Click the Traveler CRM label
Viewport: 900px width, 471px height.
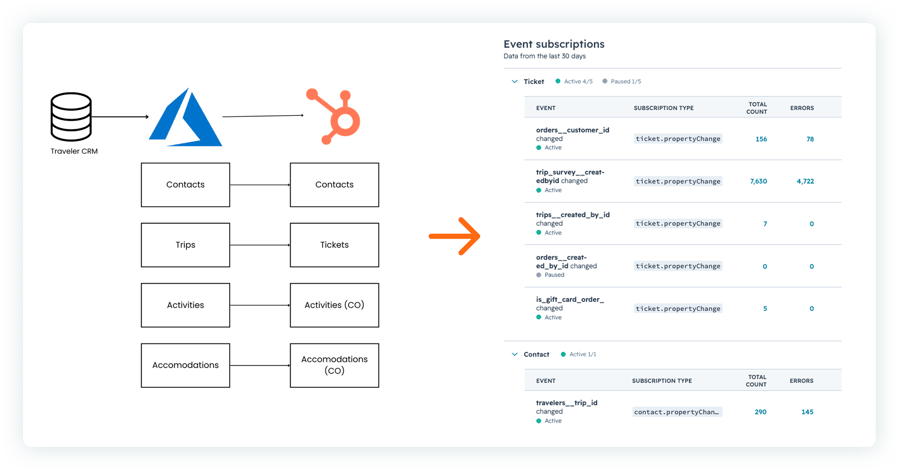pyautogui.click(x=74, y=151)
